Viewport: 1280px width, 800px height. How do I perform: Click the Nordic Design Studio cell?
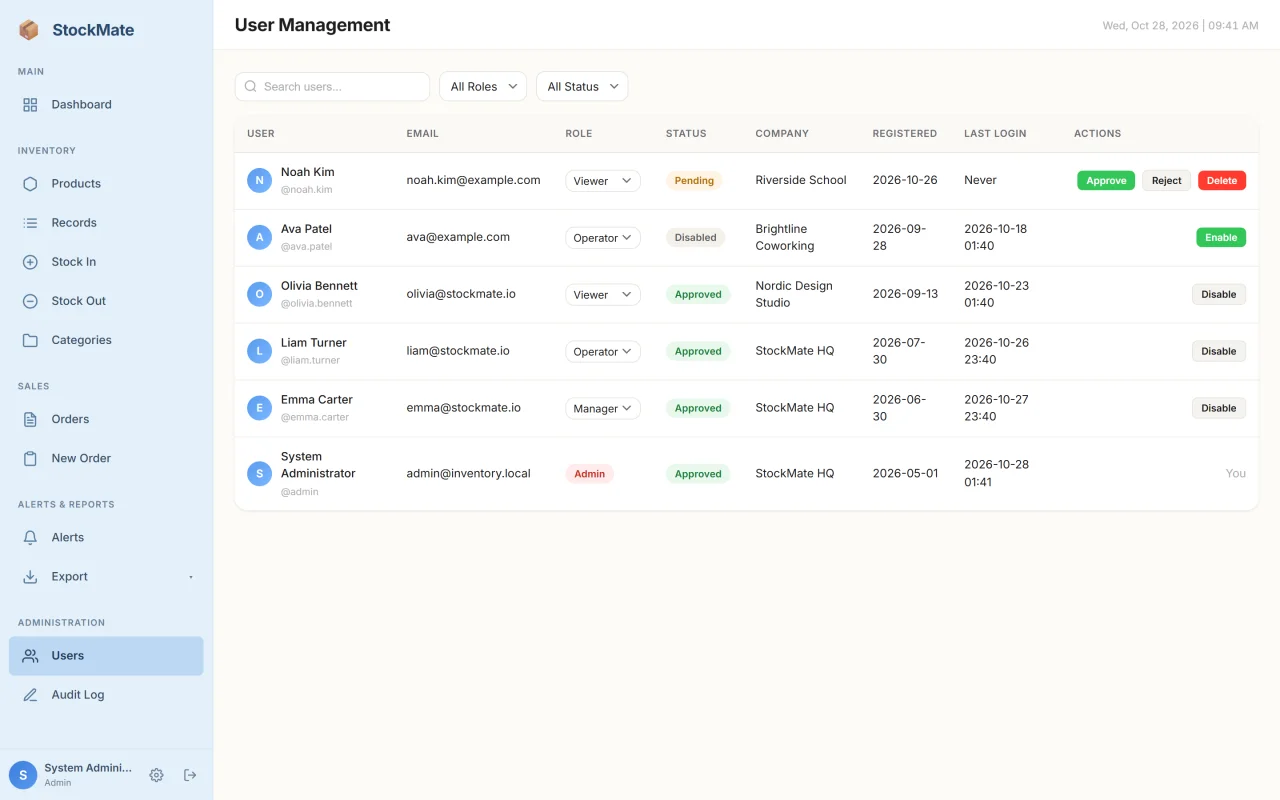[x=794, y=294]
